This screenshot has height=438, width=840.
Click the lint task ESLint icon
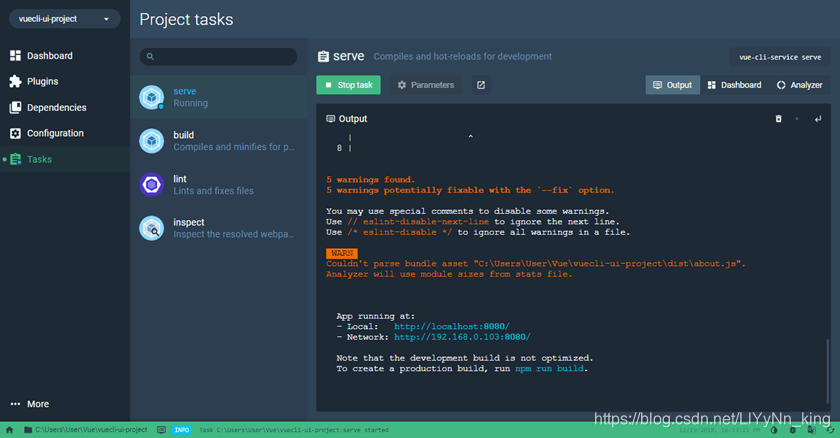[152, 185]
